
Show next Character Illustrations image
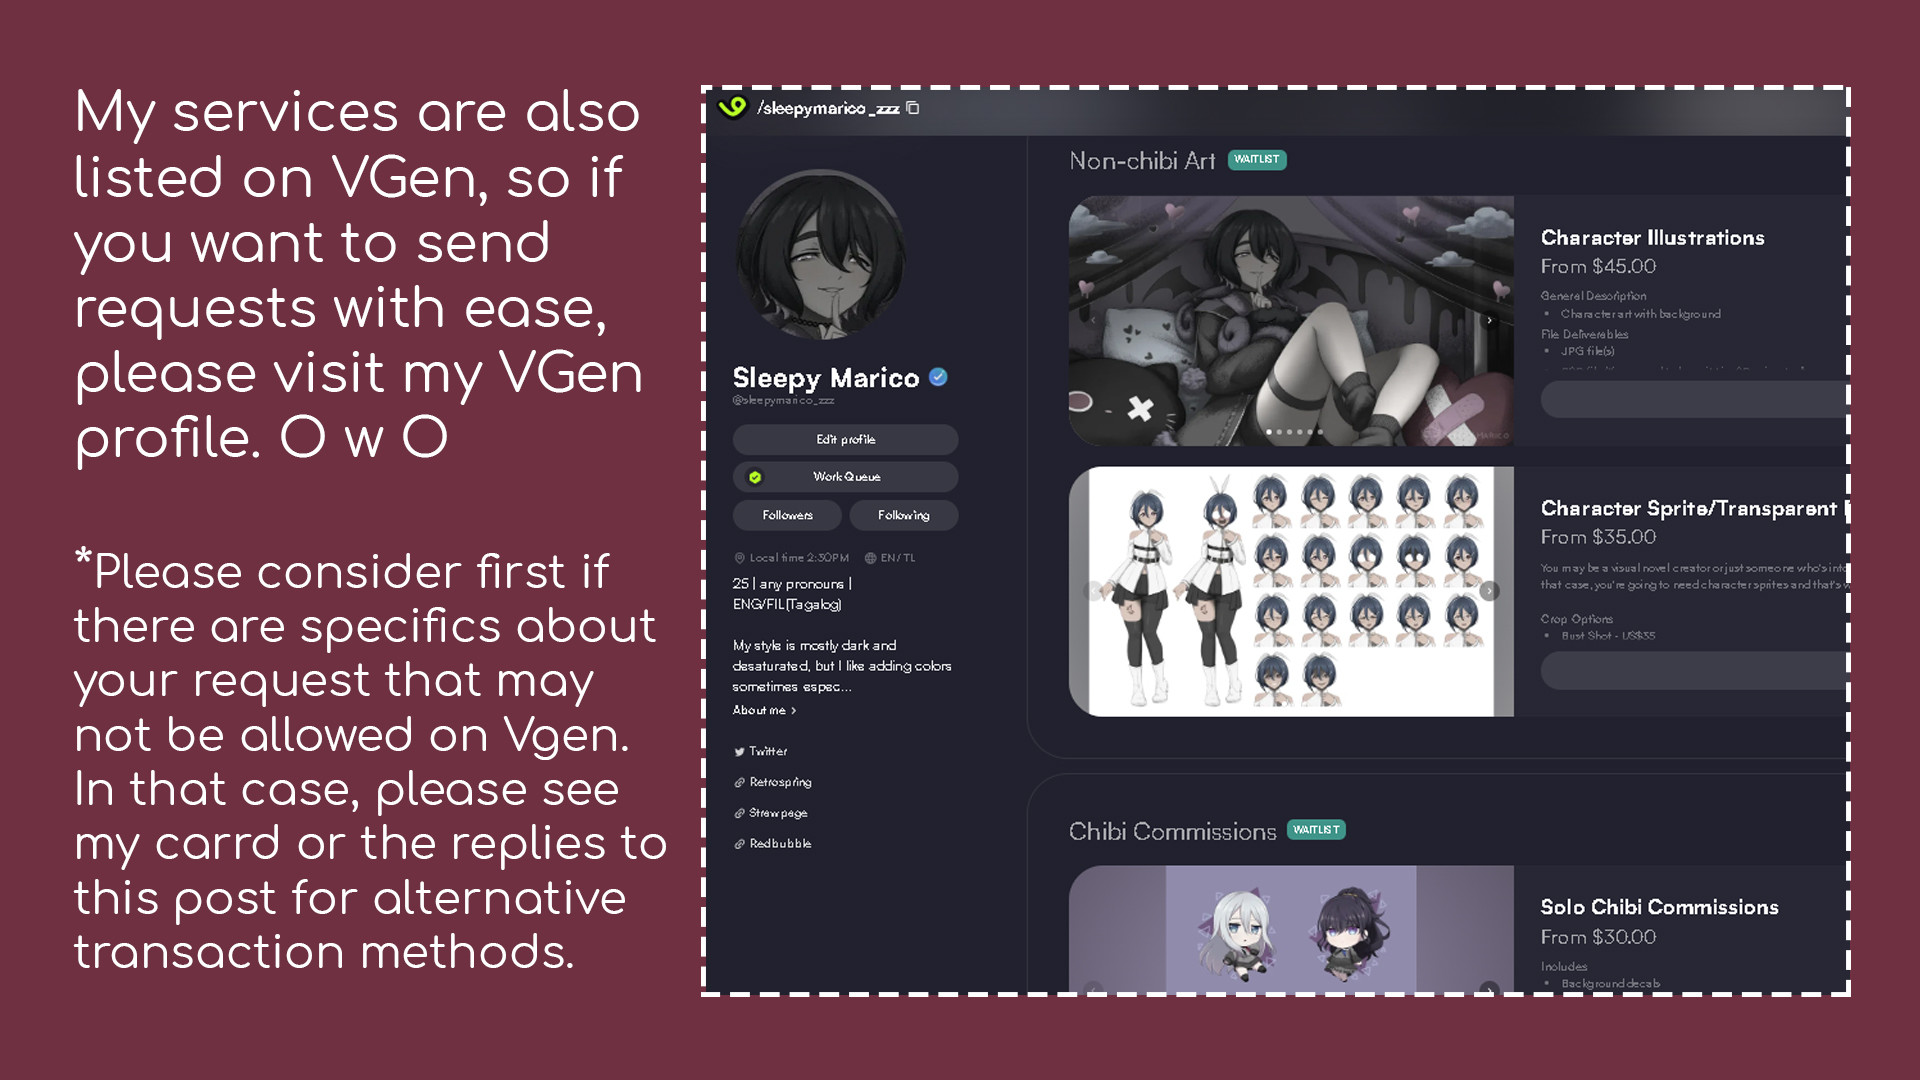tap(1490, 320)
